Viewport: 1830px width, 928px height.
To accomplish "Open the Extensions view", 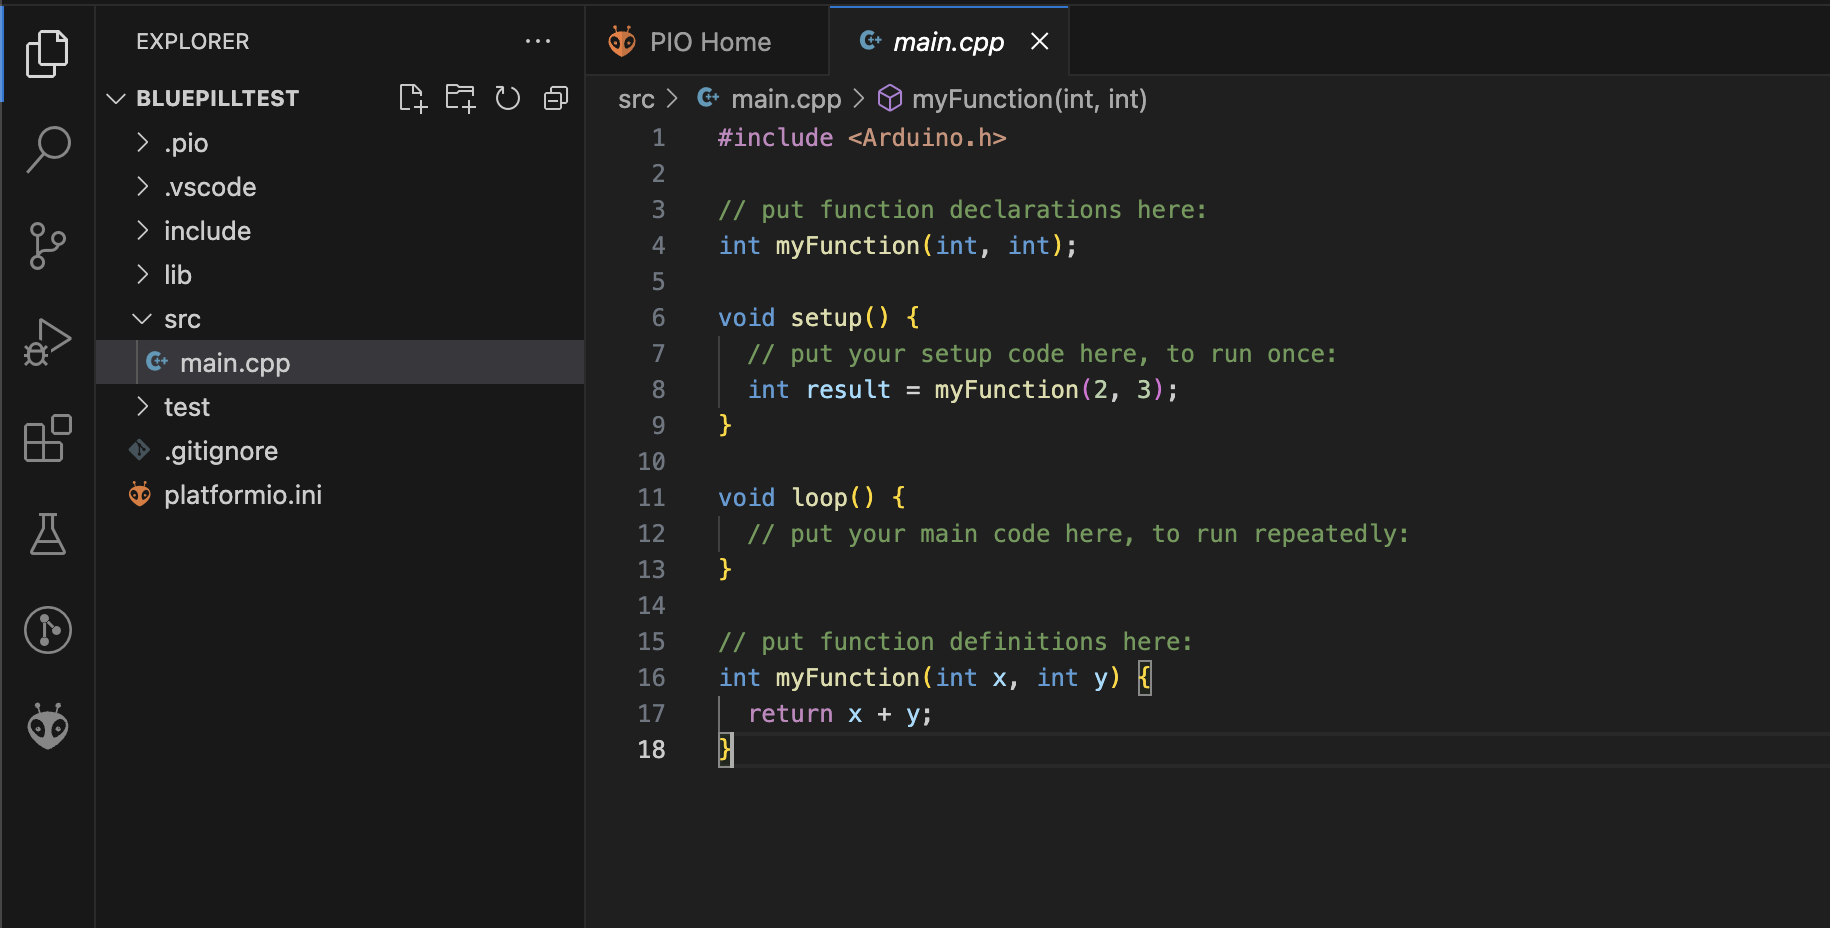I will click(47, 438).
